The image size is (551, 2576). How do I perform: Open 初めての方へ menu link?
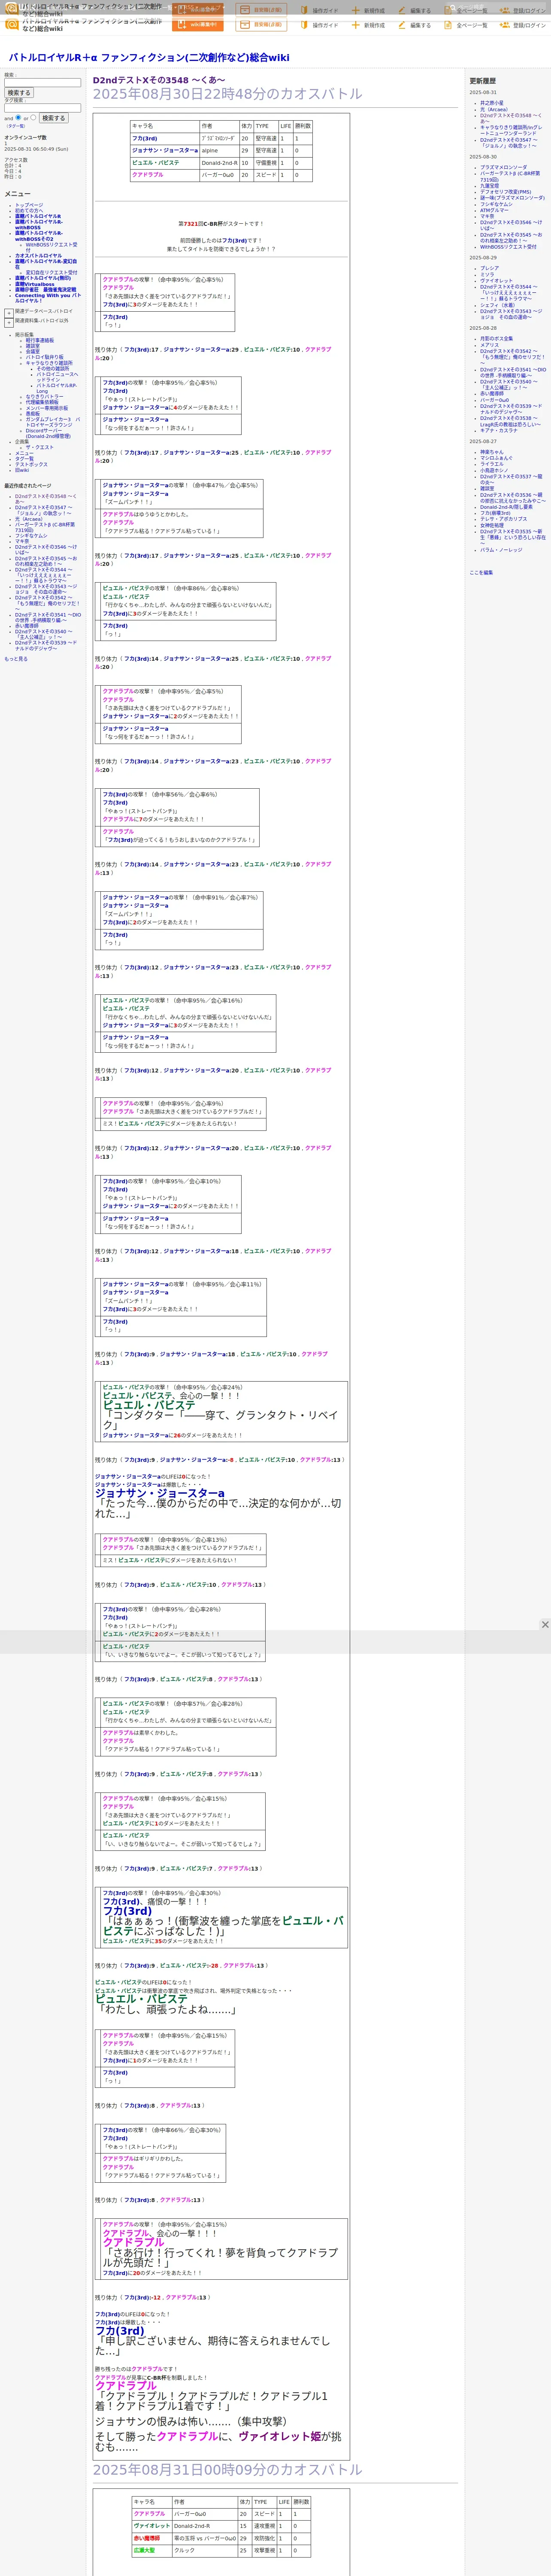coord(29,210)
